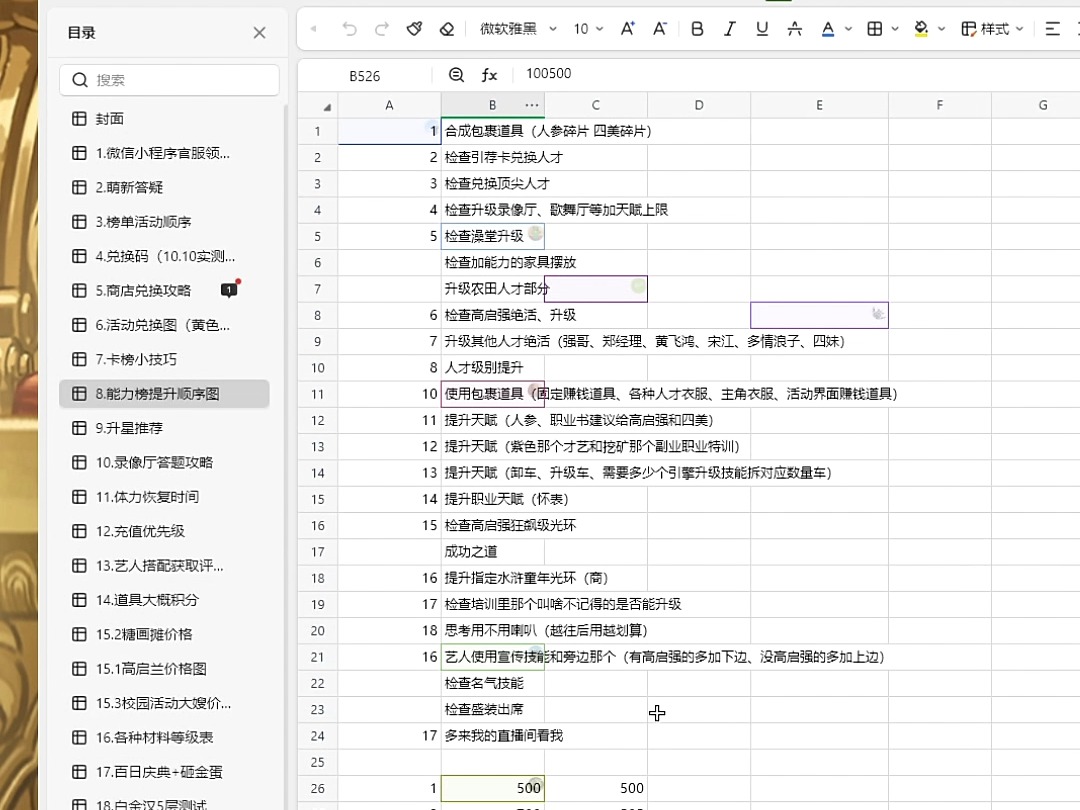Clear formatting with the eraser icon

[447, 29]
